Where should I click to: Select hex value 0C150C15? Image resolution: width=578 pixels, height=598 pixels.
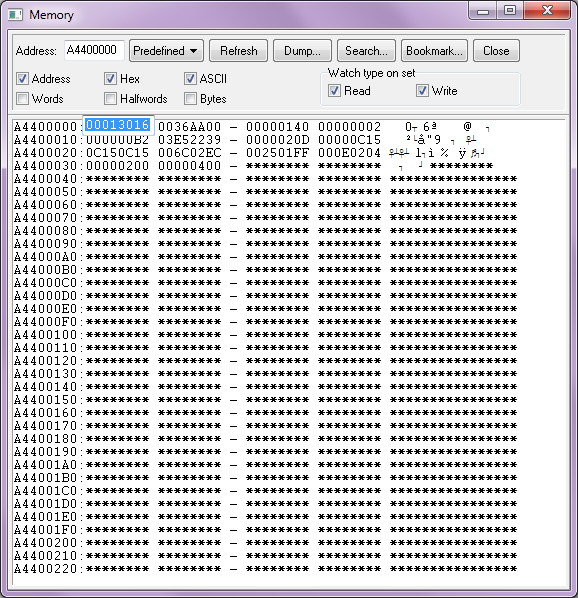[x=117, y=153]
